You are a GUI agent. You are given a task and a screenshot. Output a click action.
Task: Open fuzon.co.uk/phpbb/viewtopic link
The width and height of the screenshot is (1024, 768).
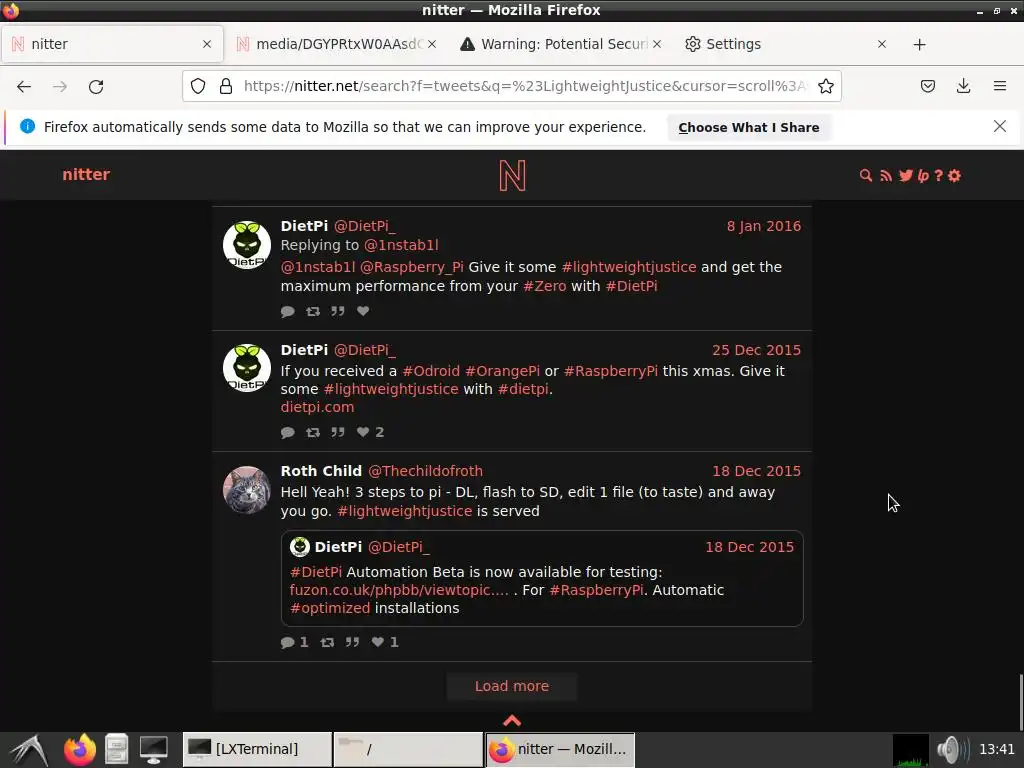(x=399, y=590)
